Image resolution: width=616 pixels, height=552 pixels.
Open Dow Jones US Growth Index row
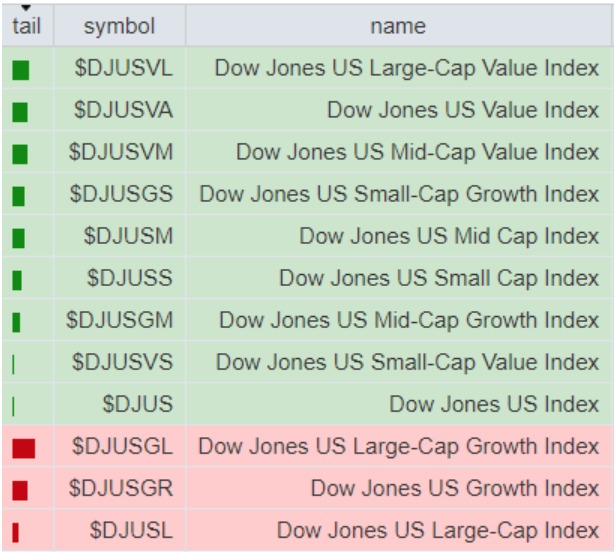[x=454, y=488]
